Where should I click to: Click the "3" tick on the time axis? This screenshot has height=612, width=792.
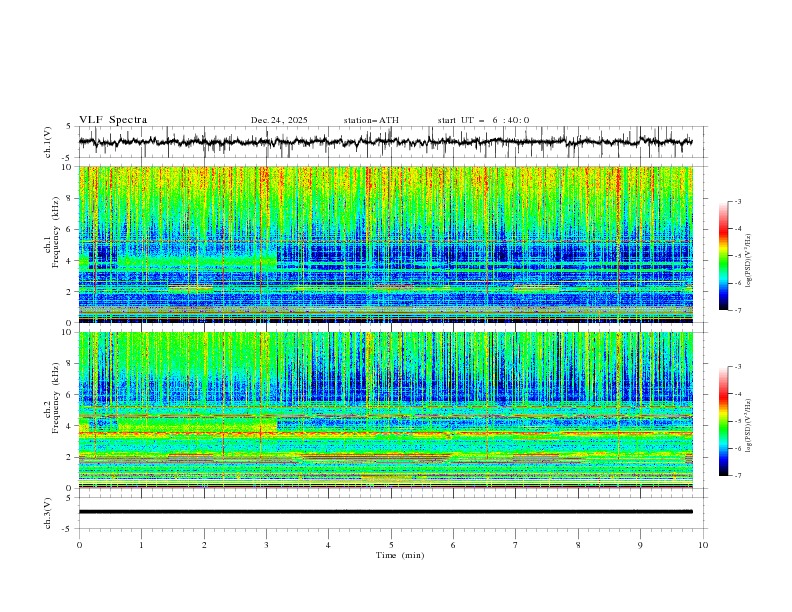pyautogui.click(x=266, y=545)
